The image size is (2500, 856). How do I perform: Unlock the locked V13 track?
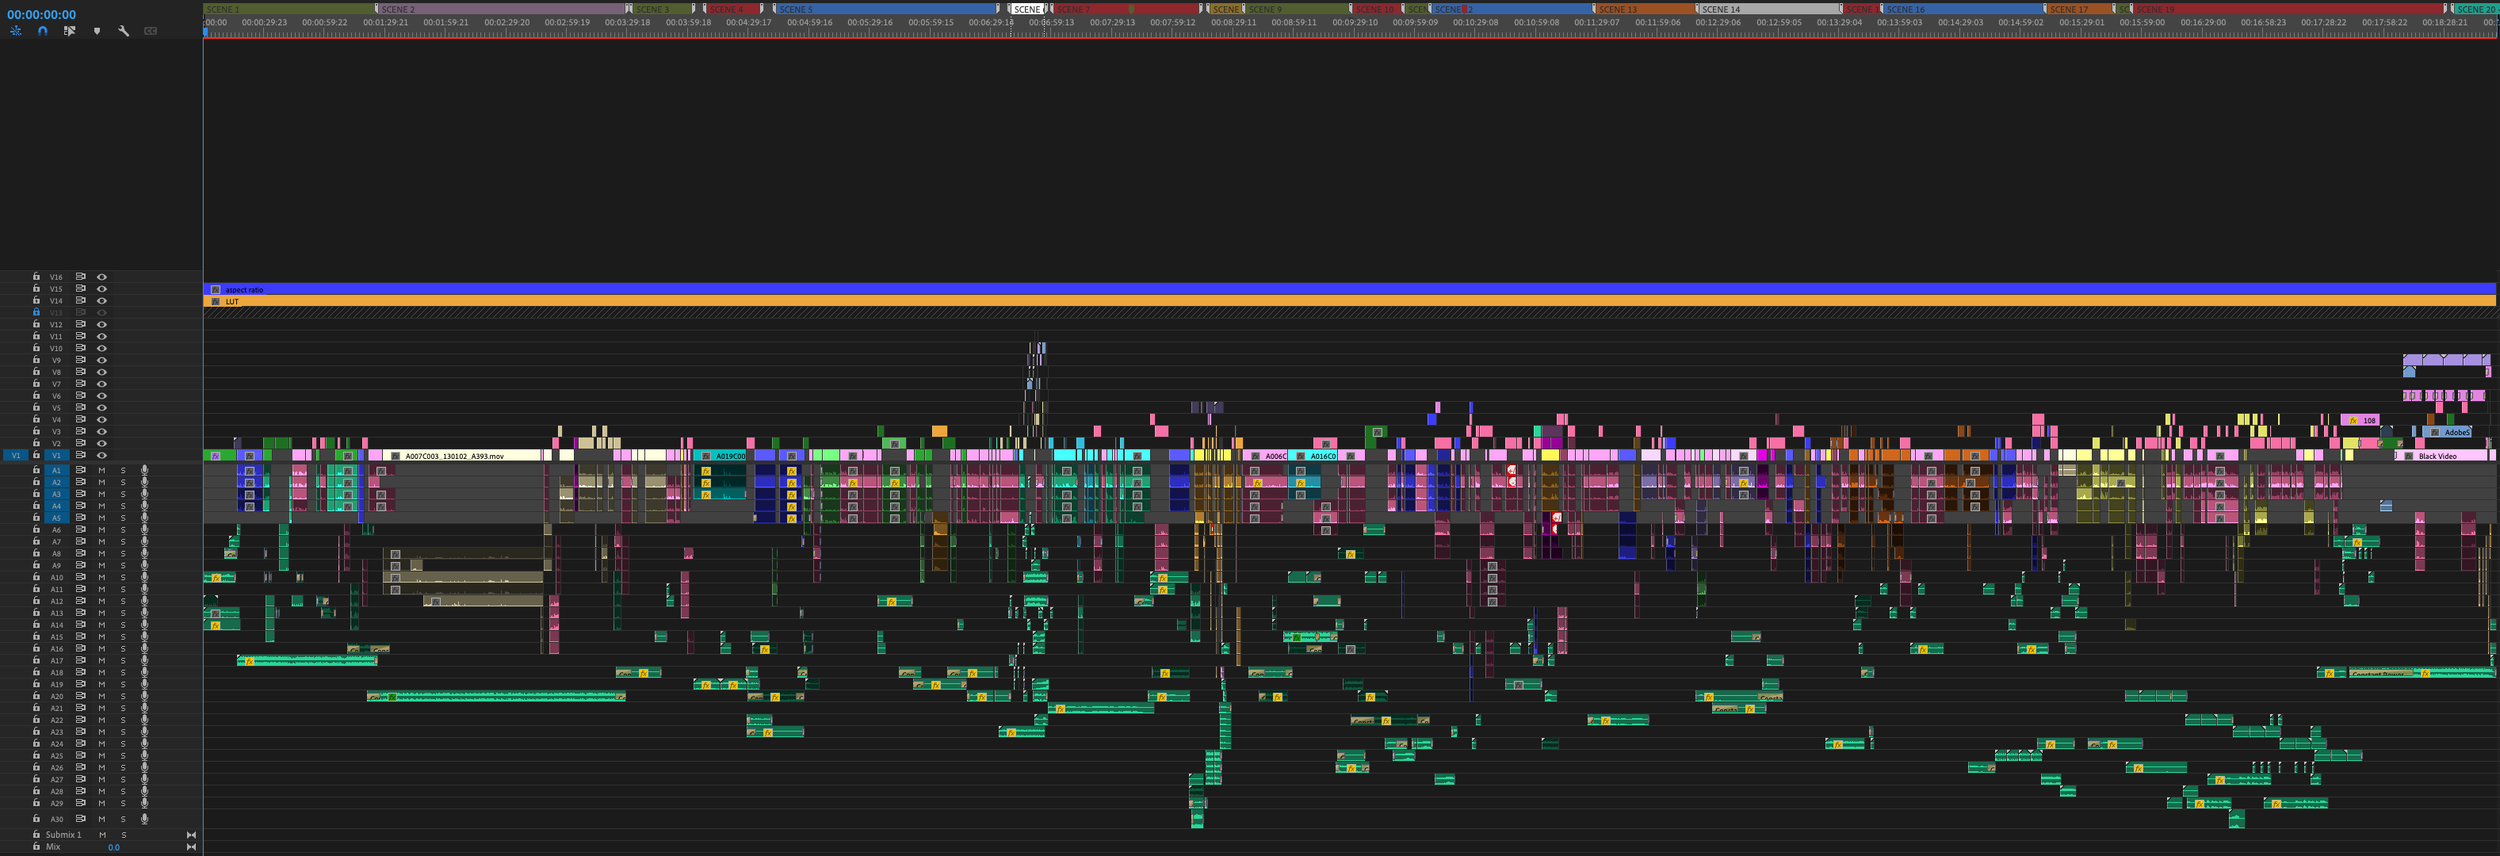click(36, 312)
